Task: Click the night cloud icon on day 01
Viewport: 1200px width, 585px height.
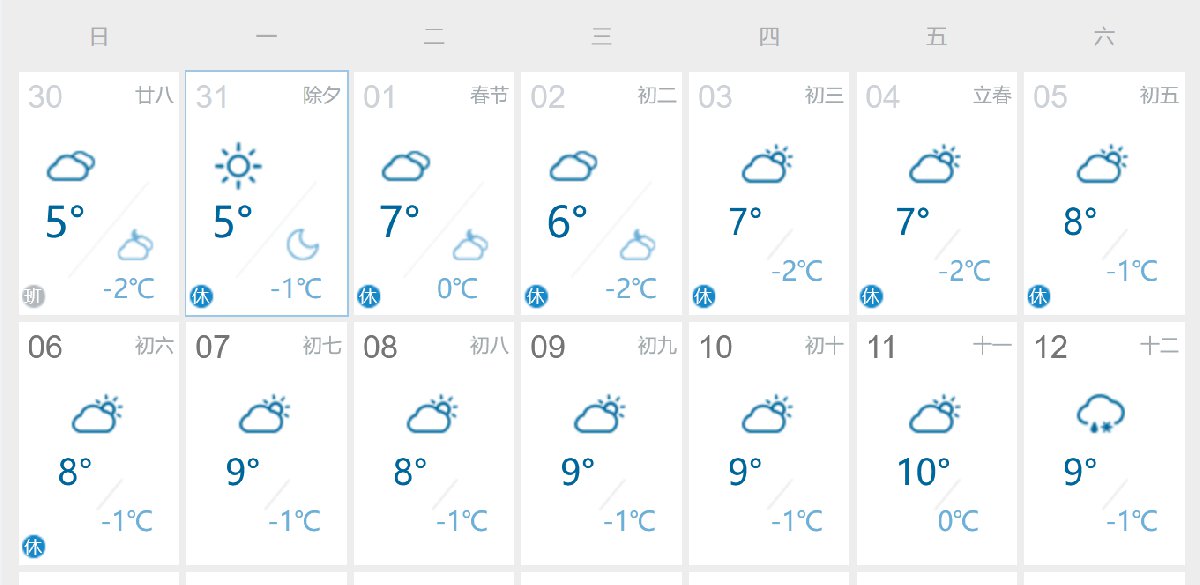Action: coord(470,244)
